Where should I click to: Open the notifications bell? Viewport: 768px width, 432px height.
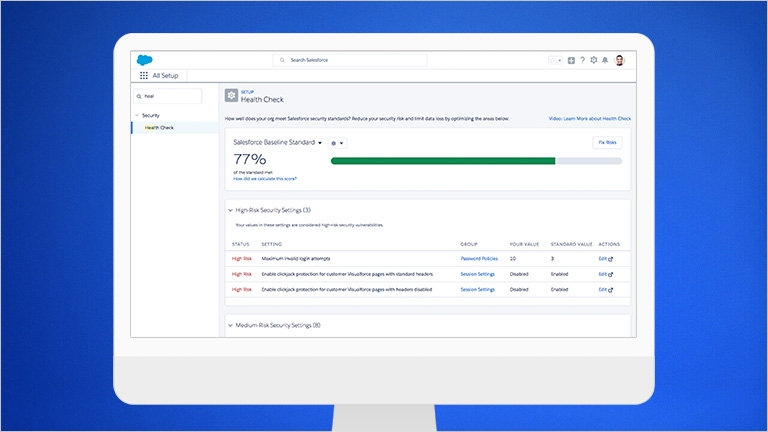click(x=605, y=60)
